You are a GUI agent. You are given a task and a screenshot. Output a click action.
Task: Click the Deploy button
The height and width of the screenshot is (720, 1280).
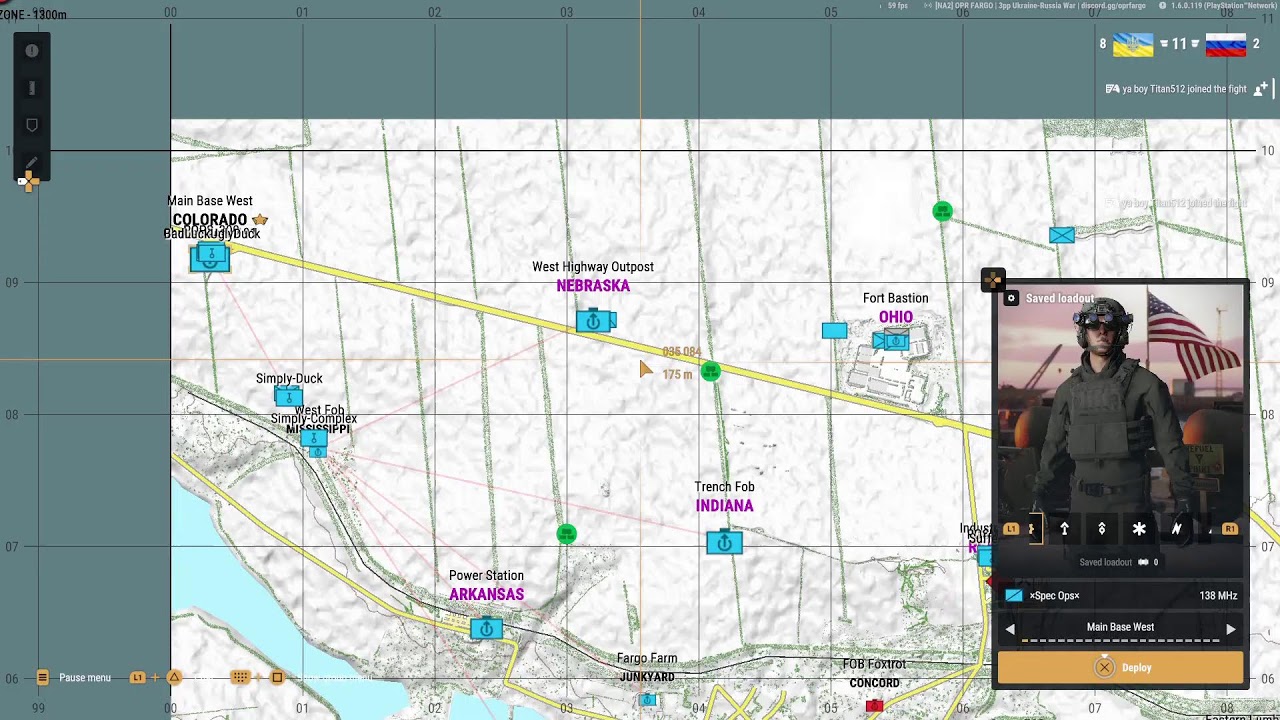[1120, 668]
